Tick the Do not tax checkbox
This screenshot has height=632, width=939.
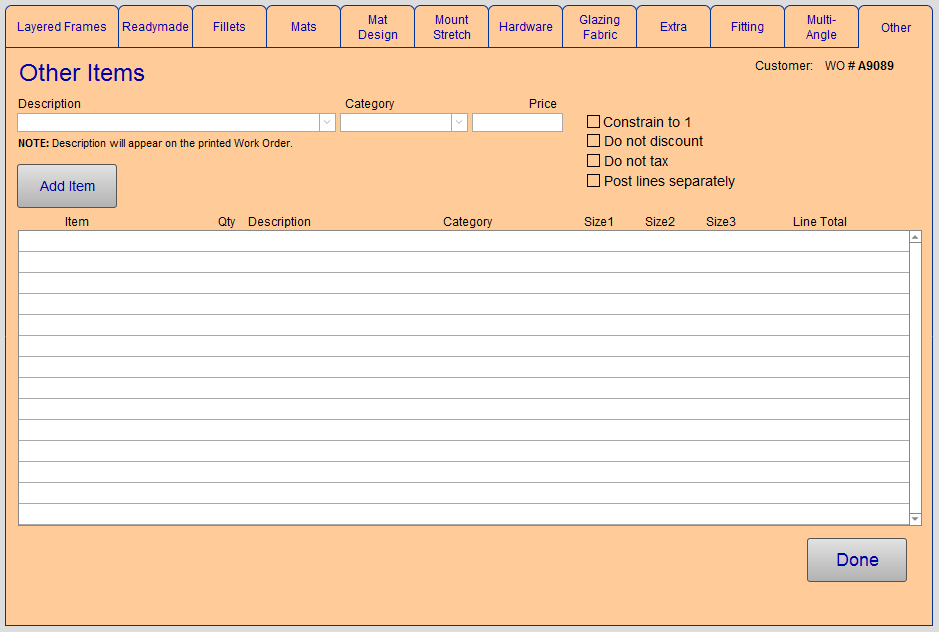pyautogui.click(x=593, y=161)
